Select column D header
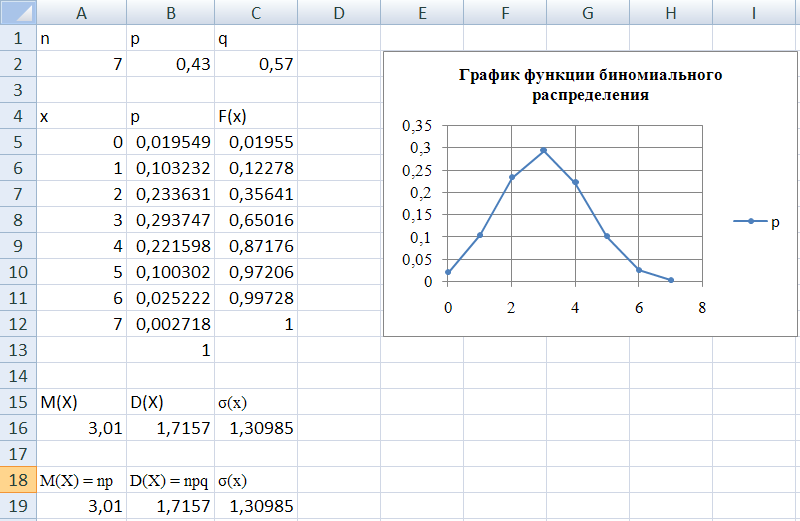Screen dimensions: 800x521 click(x=339, y=12)
